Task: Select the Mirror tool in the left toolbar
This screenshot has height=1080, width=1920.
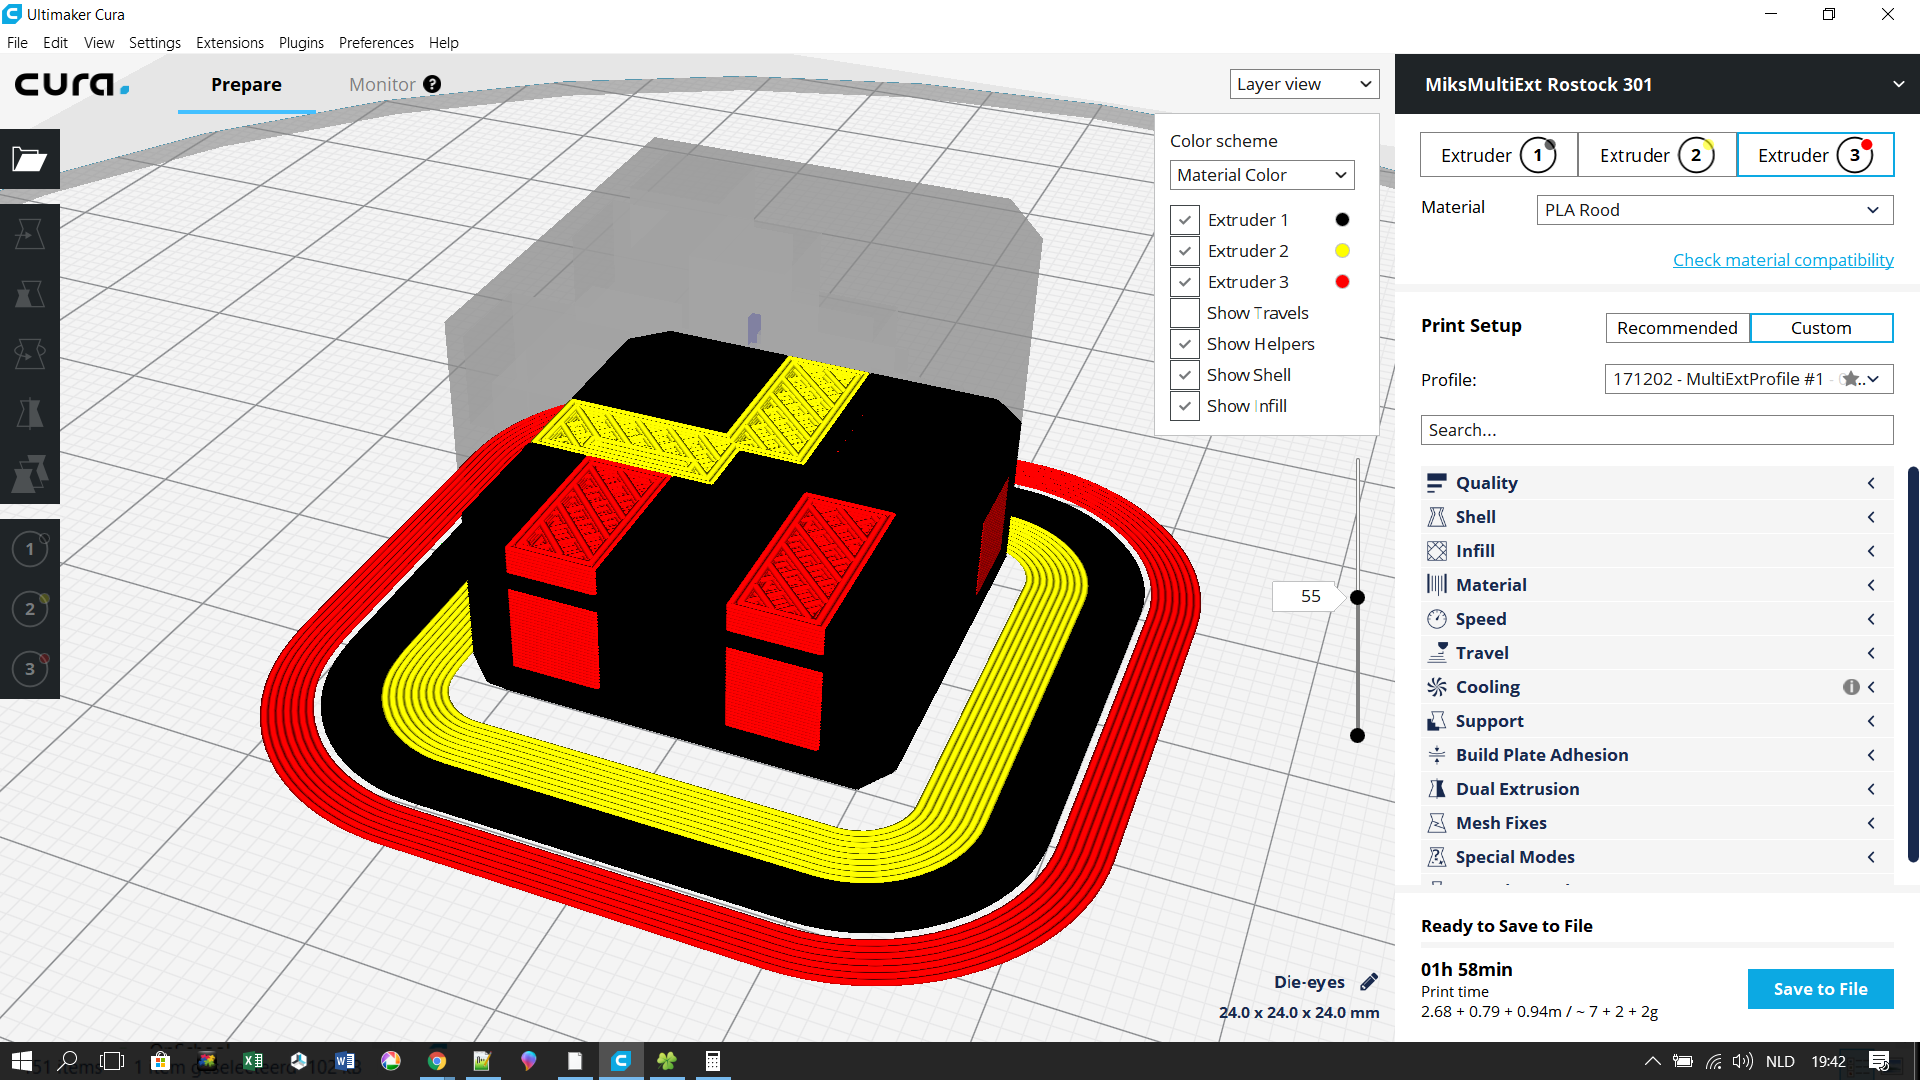Action: click(x=30, y=414)
